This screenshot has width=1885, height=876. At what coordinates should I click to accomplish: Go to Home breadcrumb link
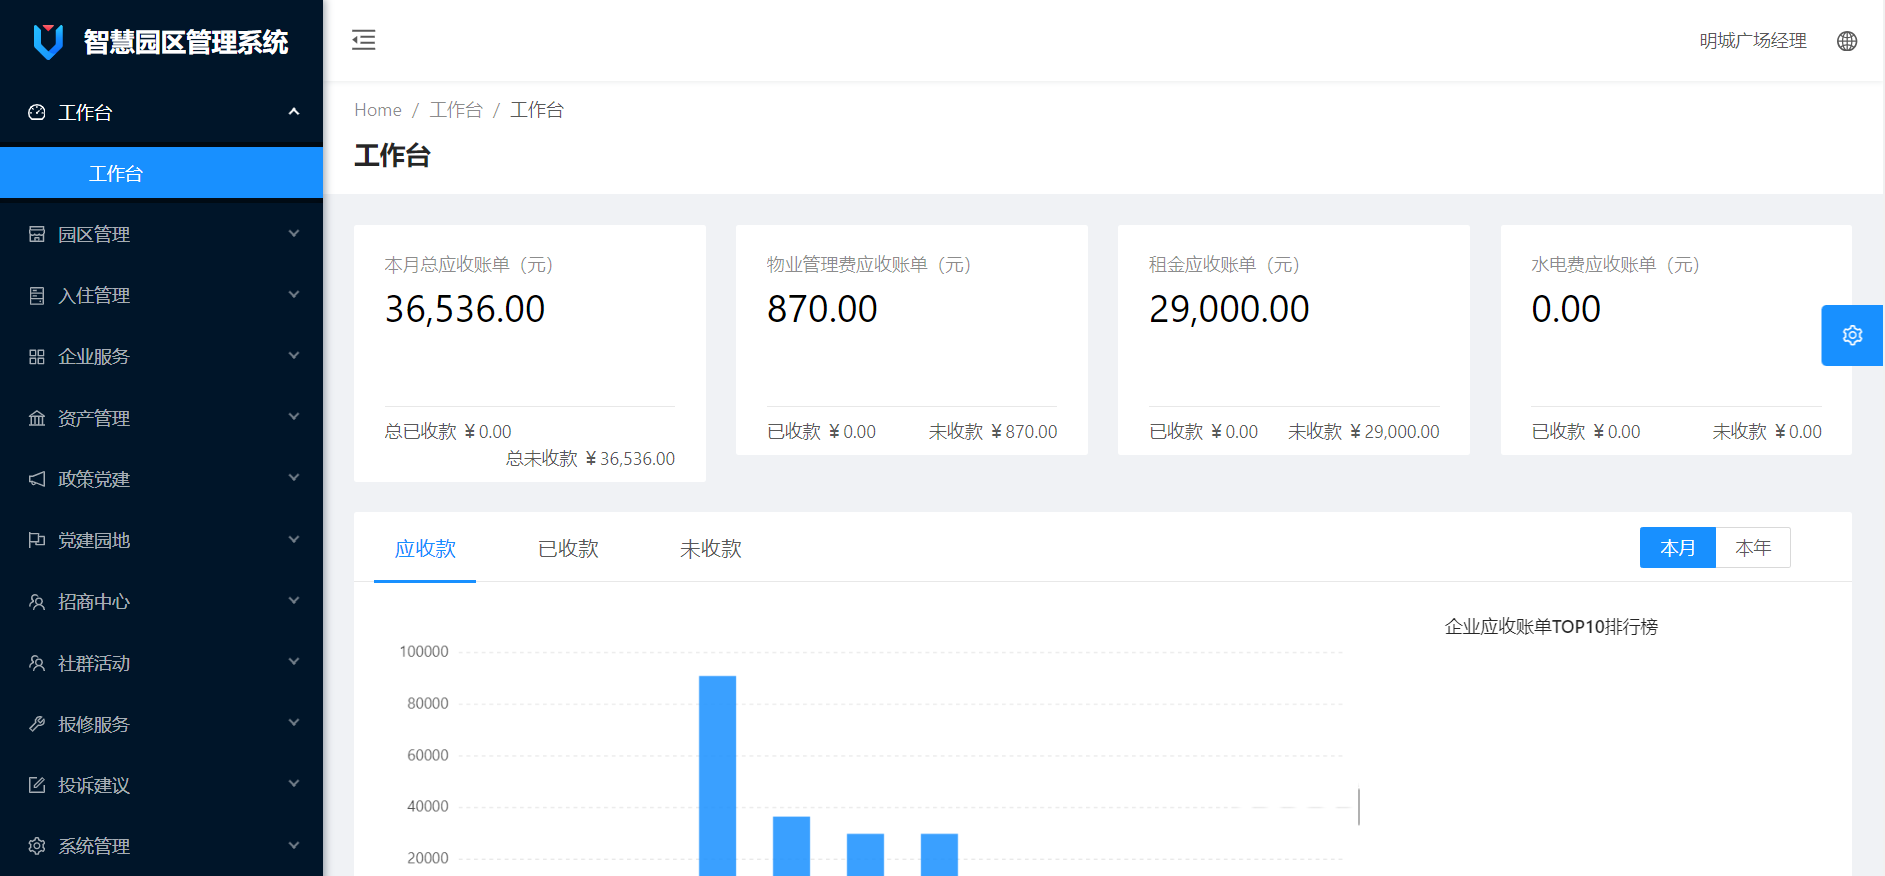(x=378, y=110)
